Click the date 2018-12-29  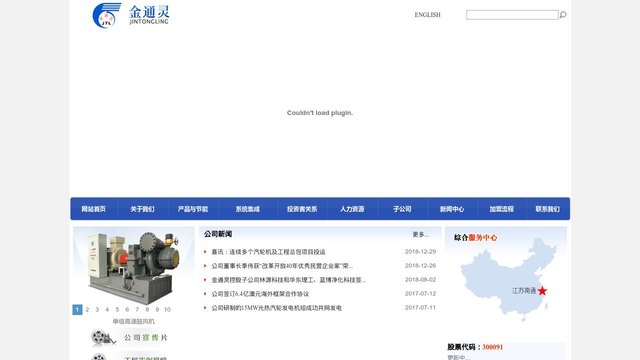point(420,252)
